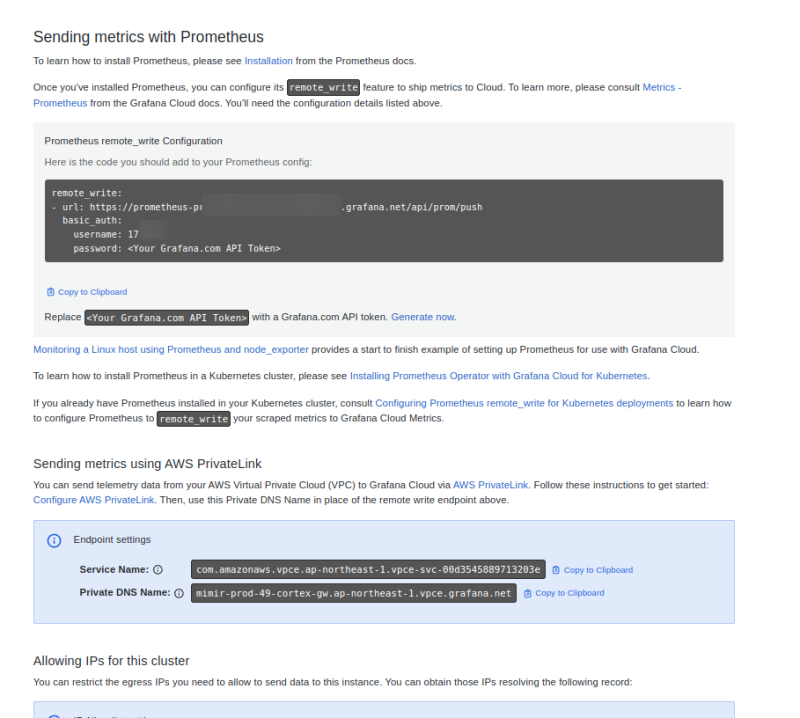Copy the Service Name value to clipboard
The width and height of the screenshot is (800, 718).
pos(592,570)
